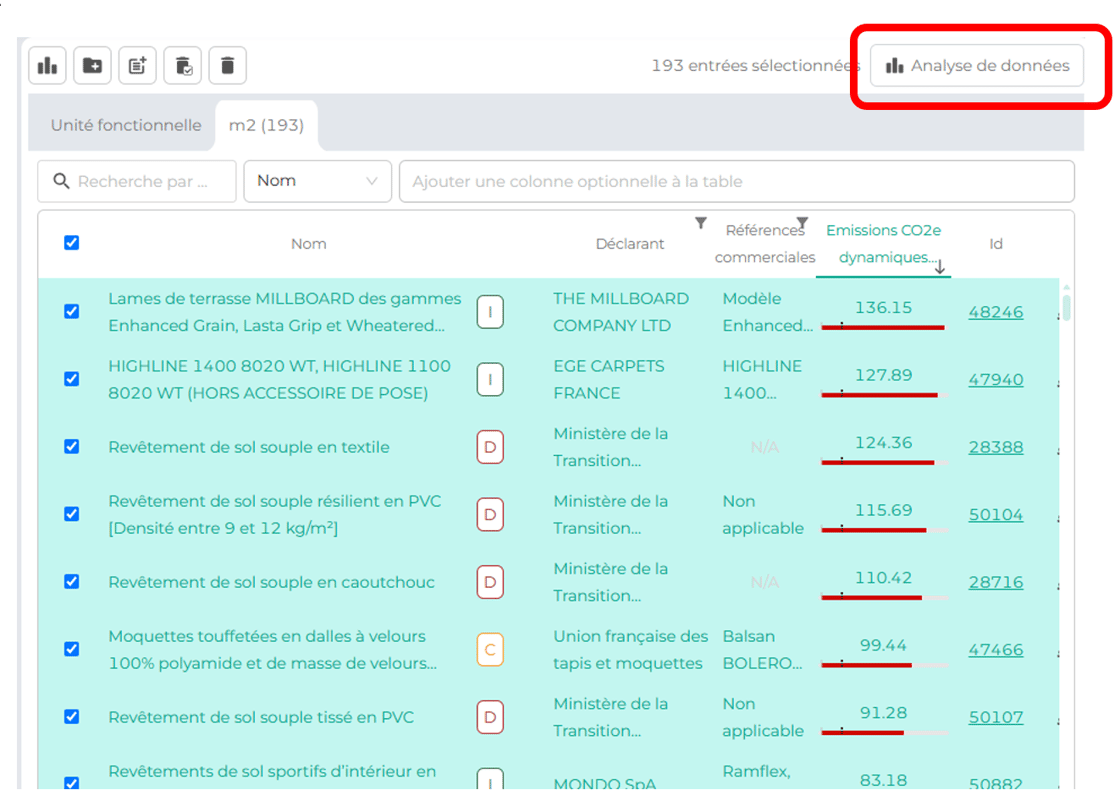Open HIGHLINE 1400 8020 WT entry
Image resolution: width=1120 pixels, height=790 pixels.
point(279,379)
